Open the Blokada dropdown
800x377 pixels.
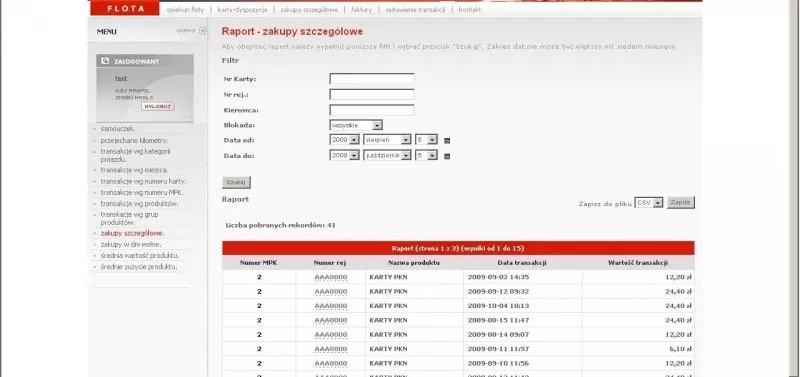pos(356,125)
